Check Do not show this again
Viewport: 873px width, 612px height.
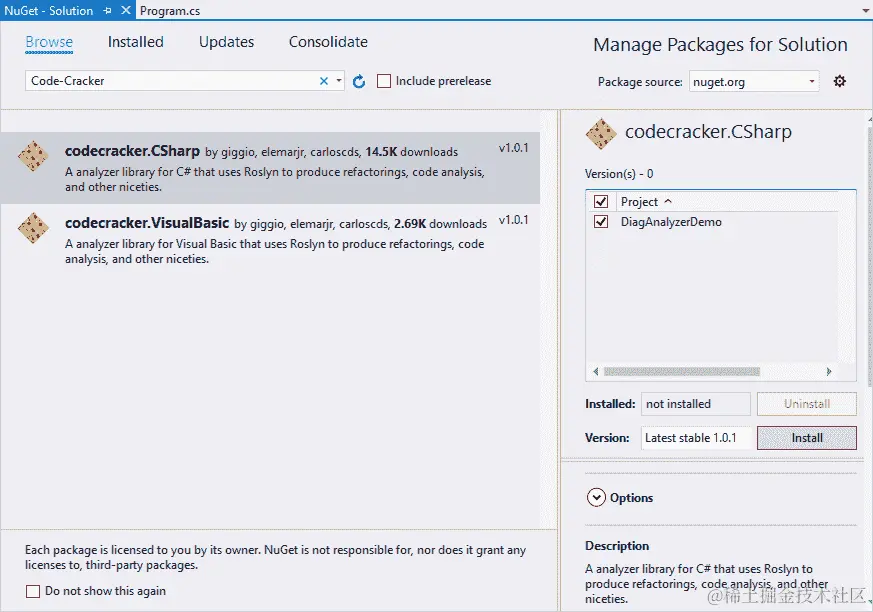click(x=33, y=591)
